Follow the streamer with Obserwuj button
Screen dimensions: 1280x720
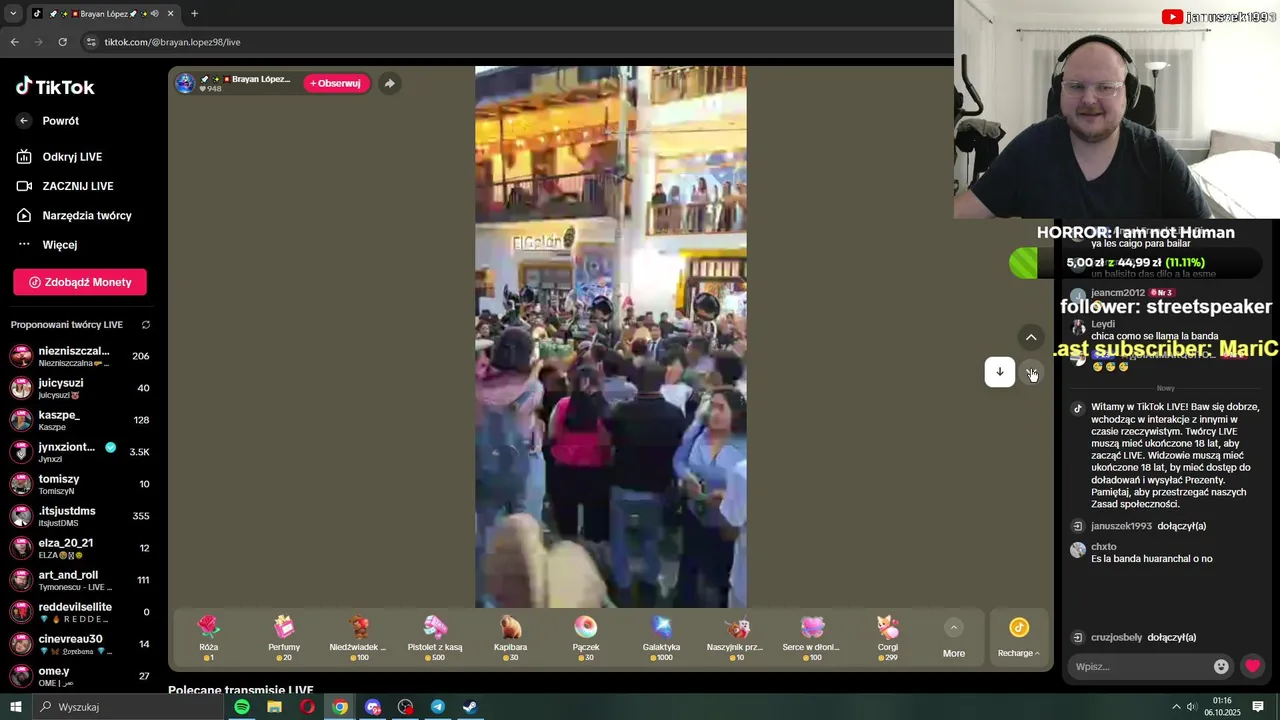(x=336, y=83)
